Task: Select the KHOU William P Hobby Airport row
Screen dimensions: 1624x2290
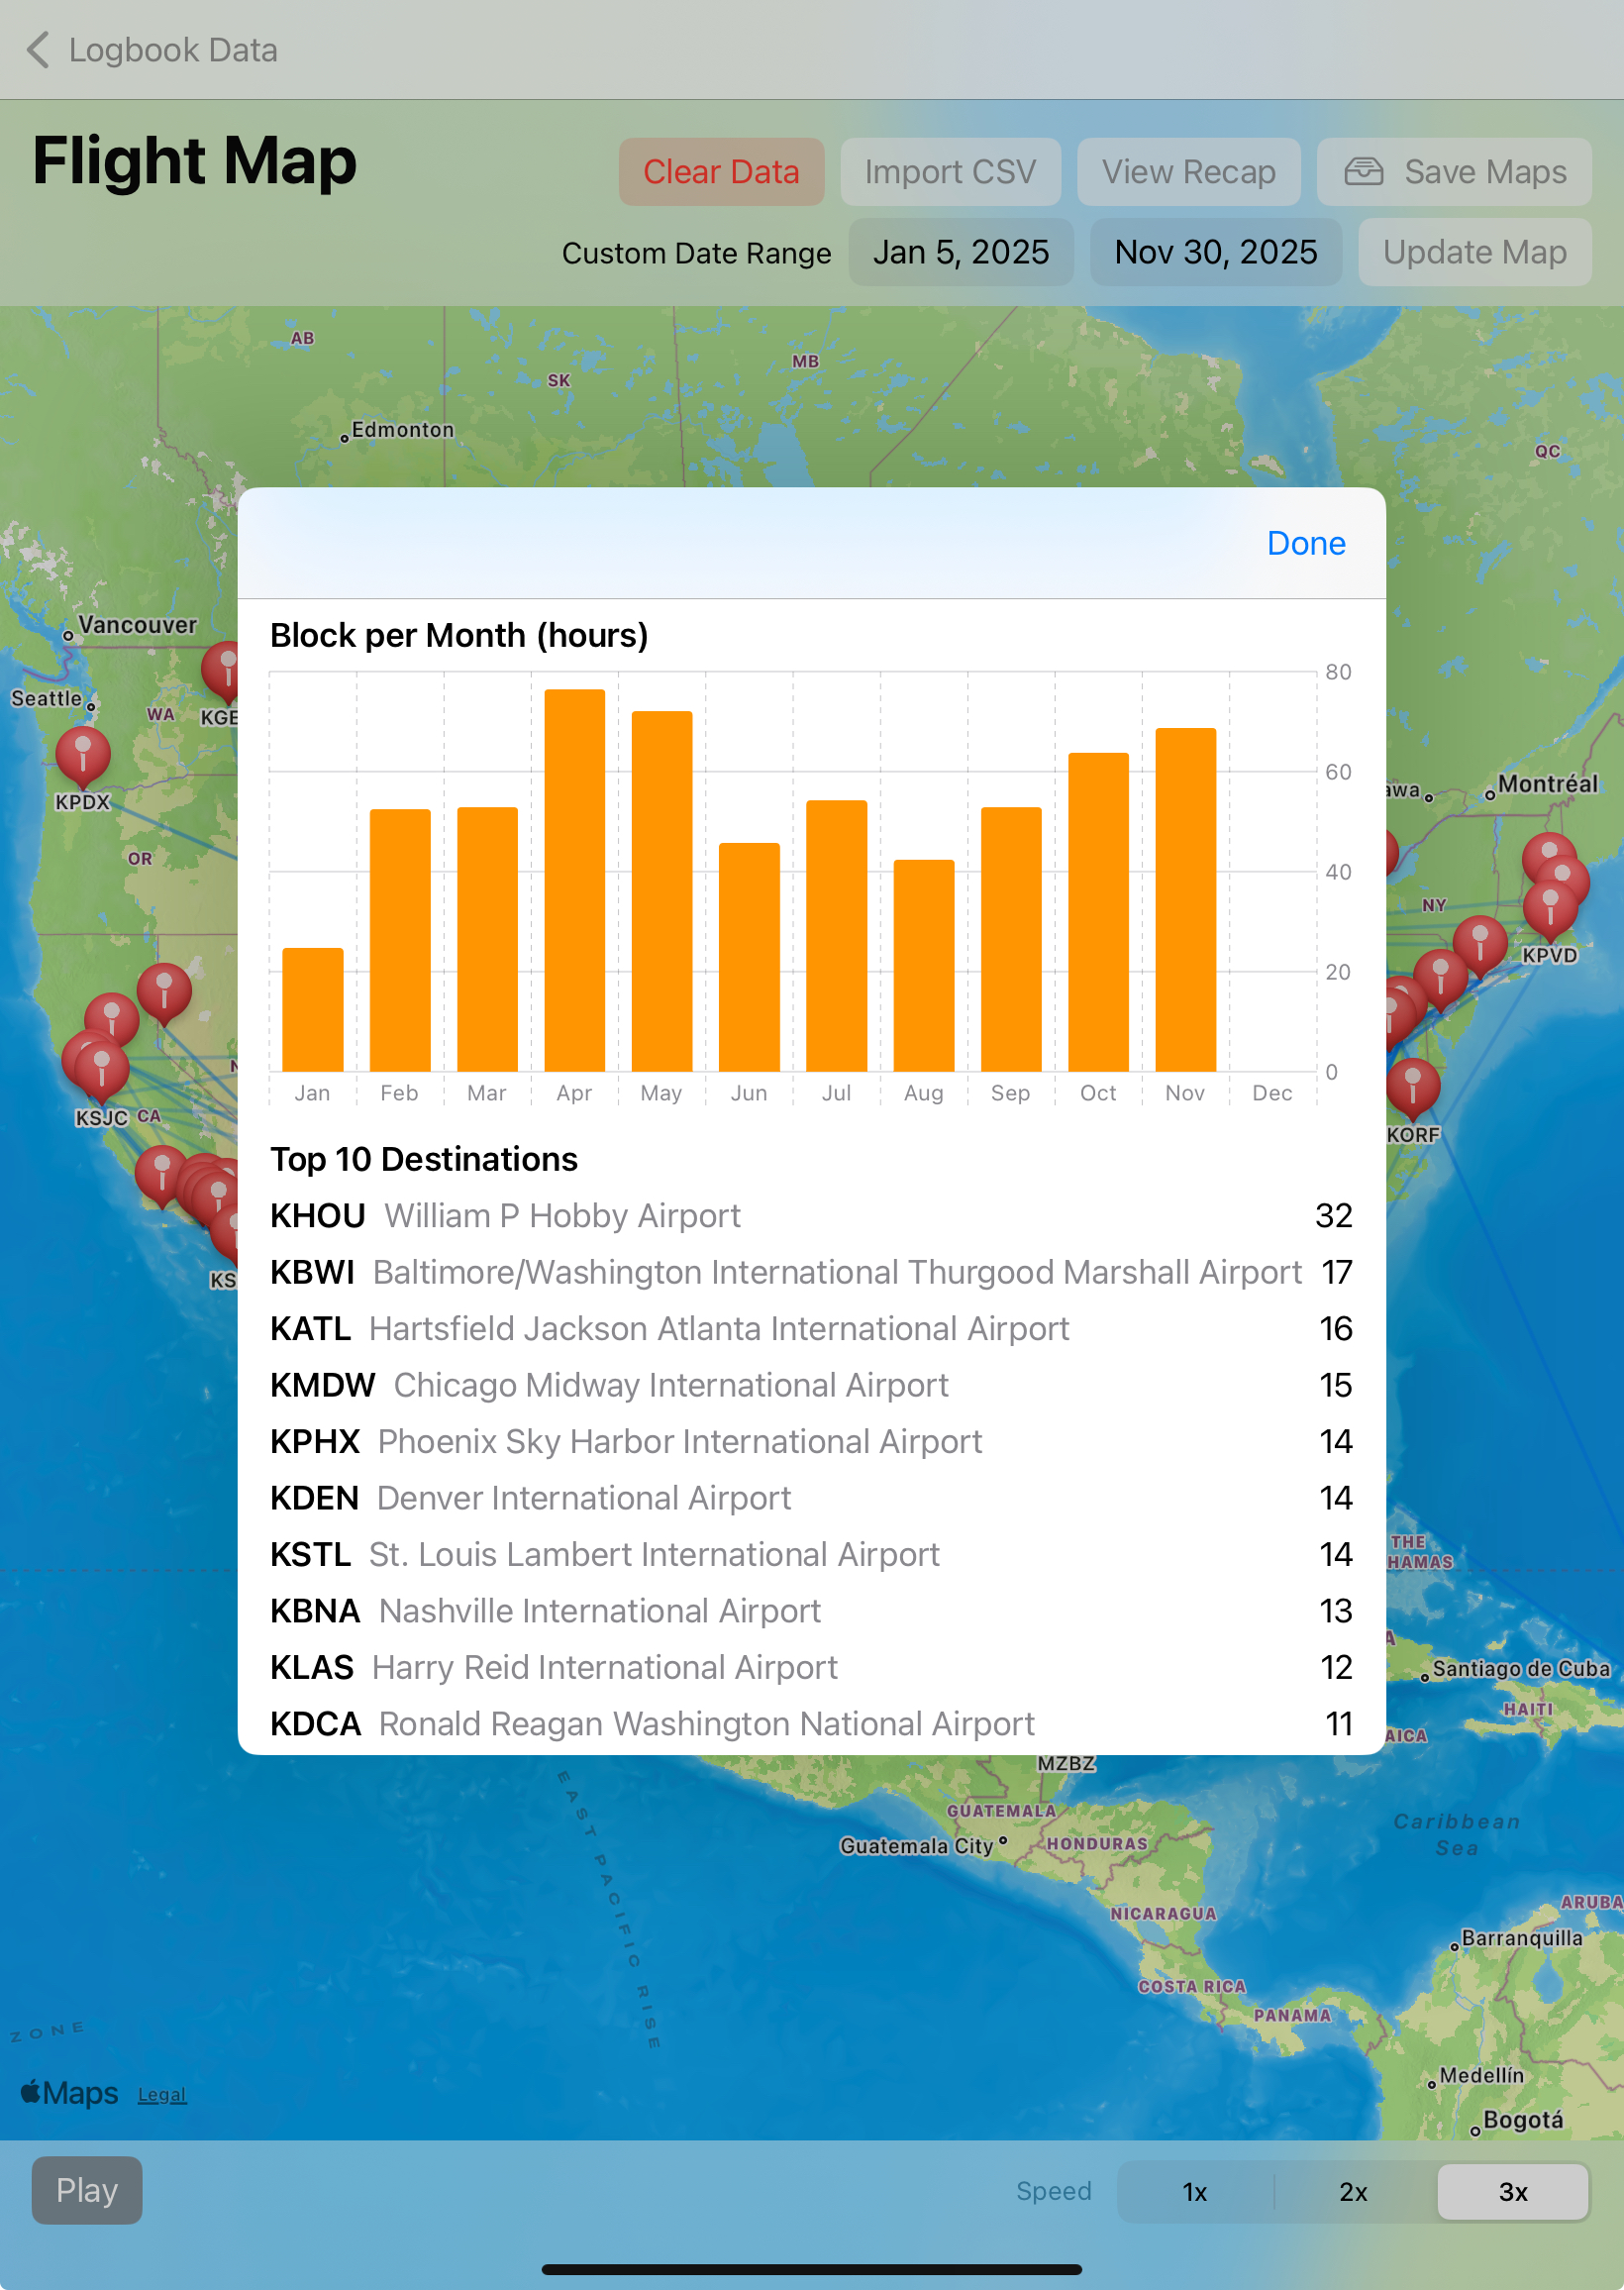Action: click(810, 1215)
